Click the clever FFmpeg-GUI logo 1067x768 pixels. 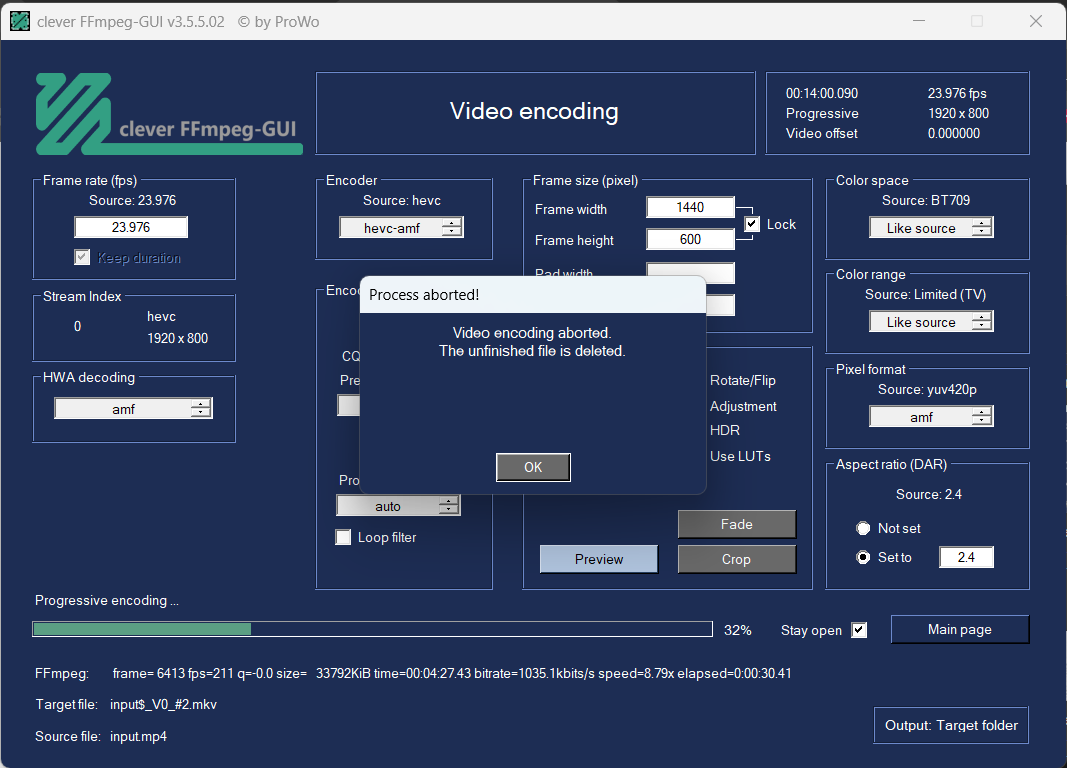(x=169, y=114)
